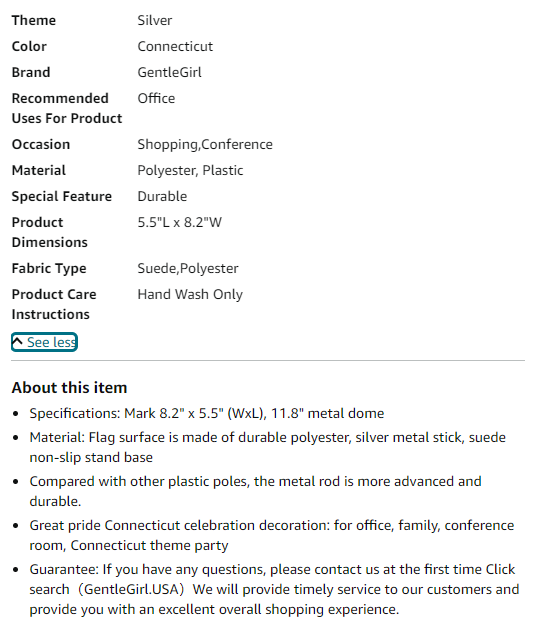
Task: Click the Product Care Instructions label
Action: (54, 304)
